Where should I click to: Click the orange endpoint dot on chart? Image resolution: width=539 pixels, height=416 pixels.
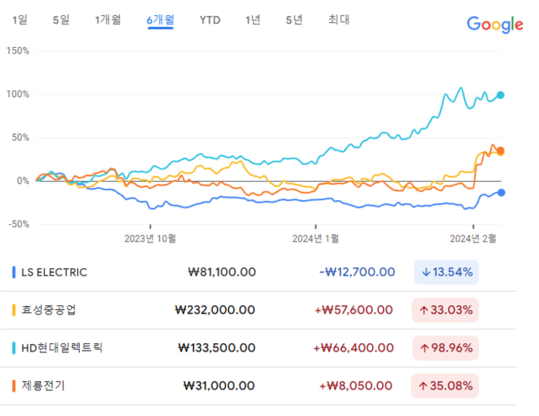(500, 151)
